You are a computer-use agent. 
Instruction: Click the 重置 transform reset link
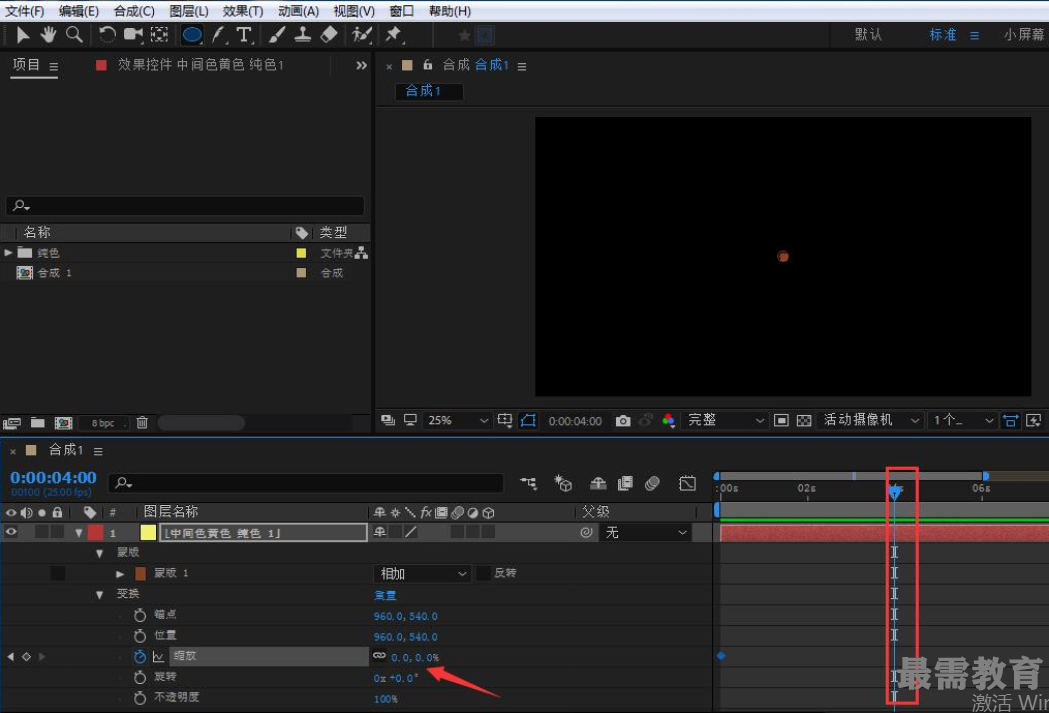tap(385, 595)
